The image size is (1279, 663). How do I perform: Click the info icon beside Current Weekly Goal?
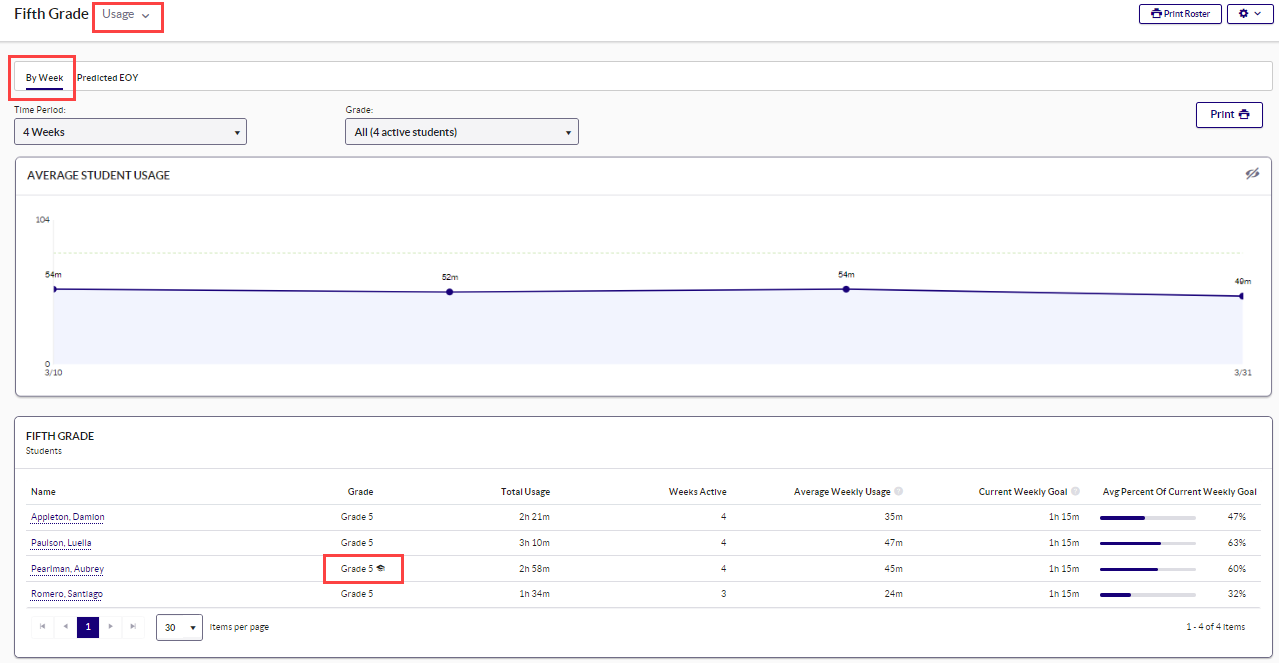tap(1076, 492)
